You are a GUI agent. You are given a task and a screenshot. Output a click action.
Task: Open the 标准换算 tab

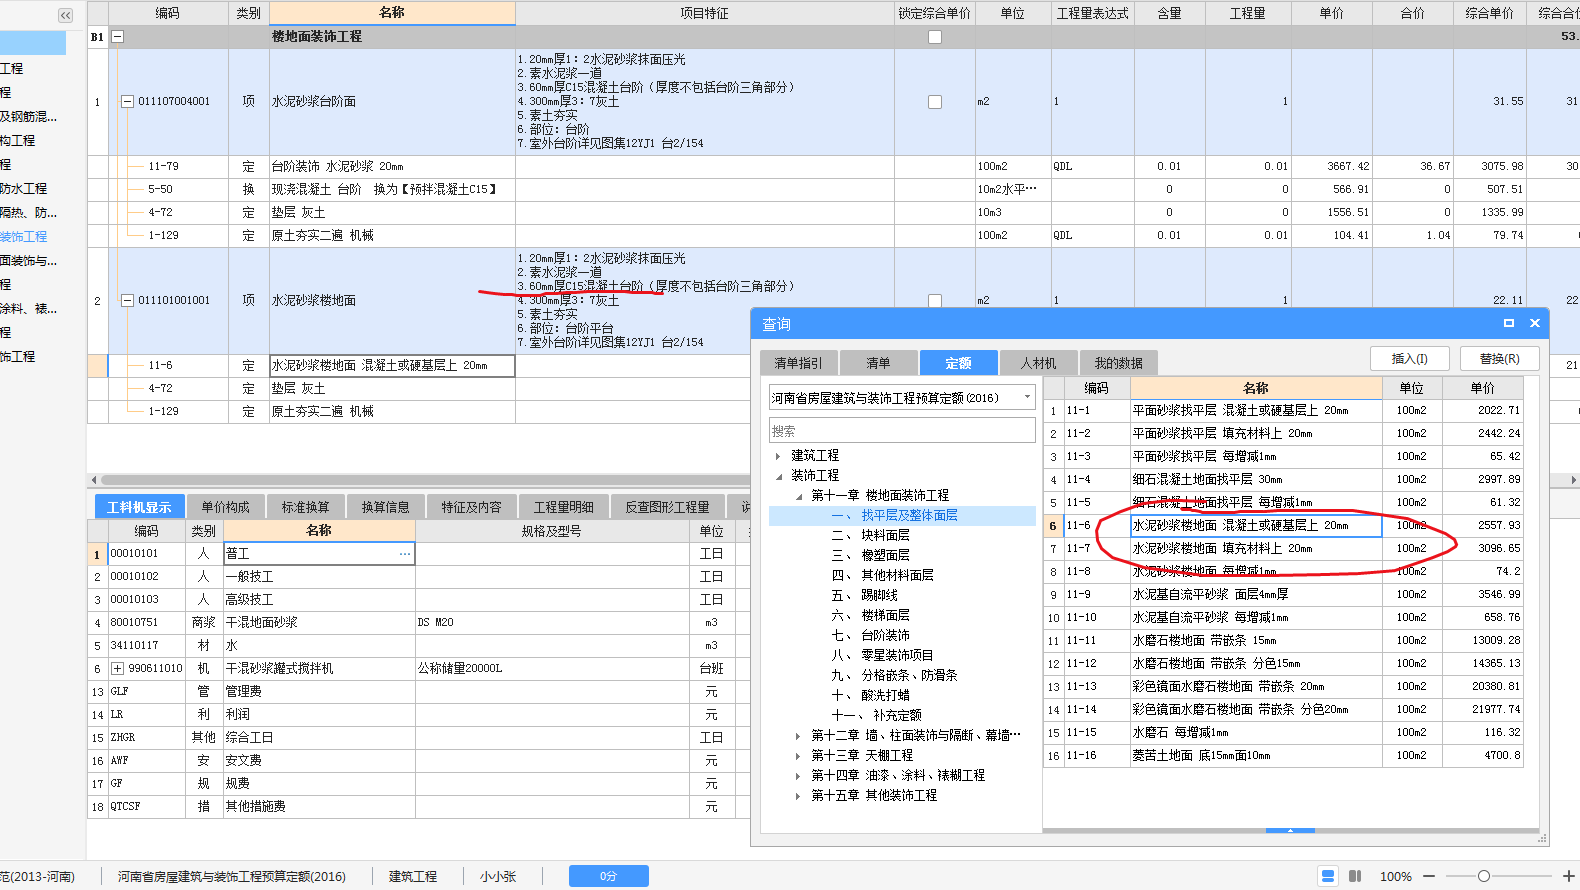305,507
